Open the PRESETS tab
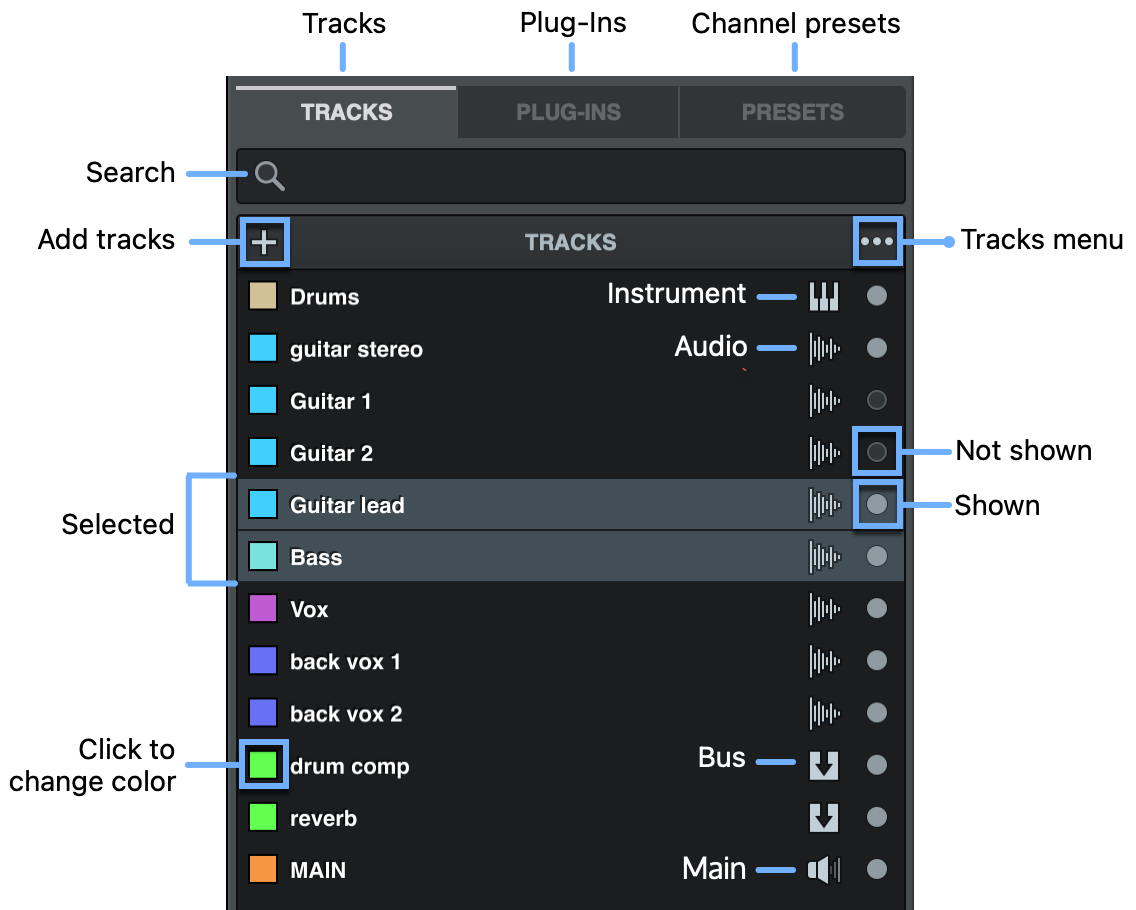The width and height of the screenshot is (1136, 910). pyautogui.click(x=792, y=111)
